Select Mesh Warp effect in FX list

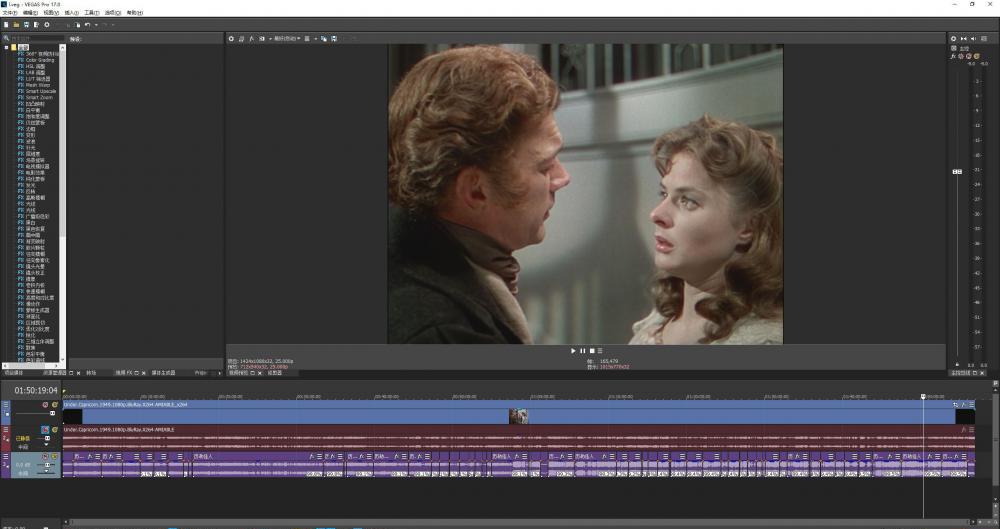point(38,85)
